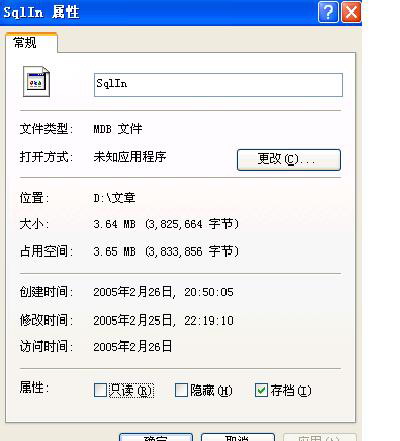Cancel using the 取消 button

238,437
